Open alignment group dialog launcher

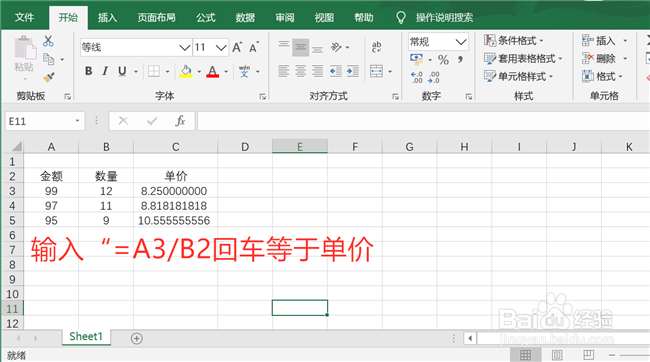395,96
